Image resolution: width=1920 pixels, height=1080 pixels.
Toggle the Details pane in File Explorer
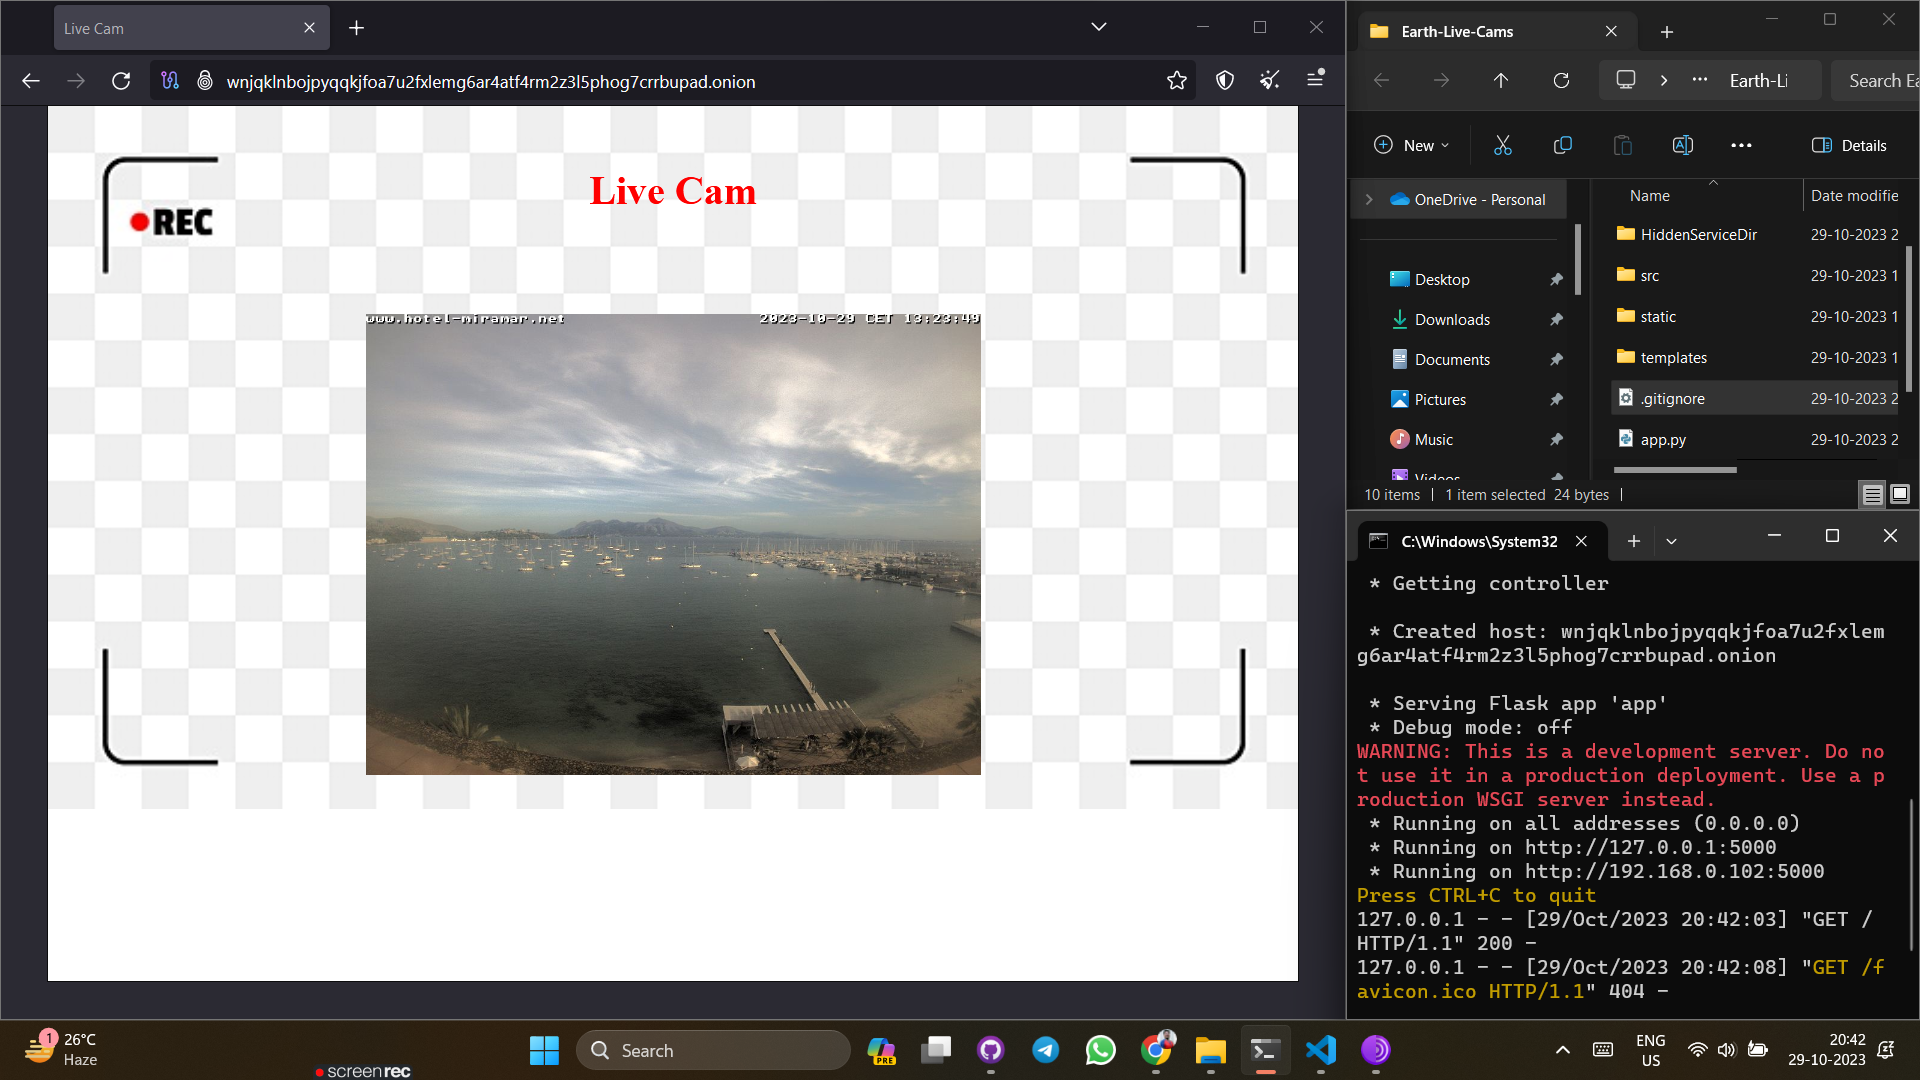(x=1849, y=145)
